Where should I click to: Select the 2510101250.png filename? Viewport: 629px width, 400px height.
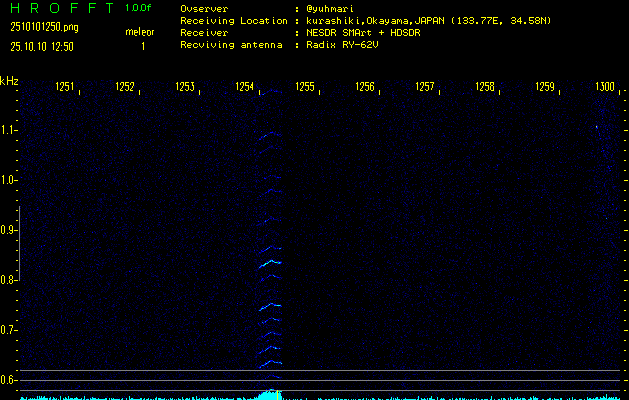[x=44, y=27]
